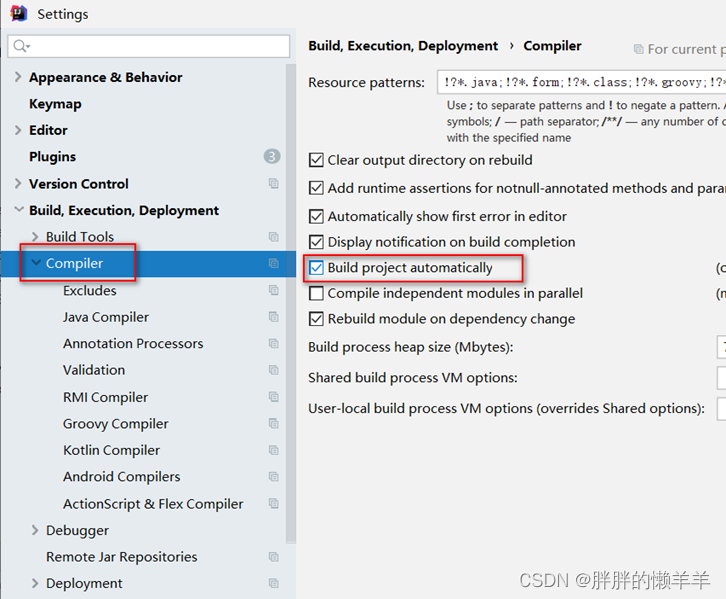Viewport: 726px width, 599px height.
Task: Click the project-level icon next to Version Control
Action: (274, 184)
